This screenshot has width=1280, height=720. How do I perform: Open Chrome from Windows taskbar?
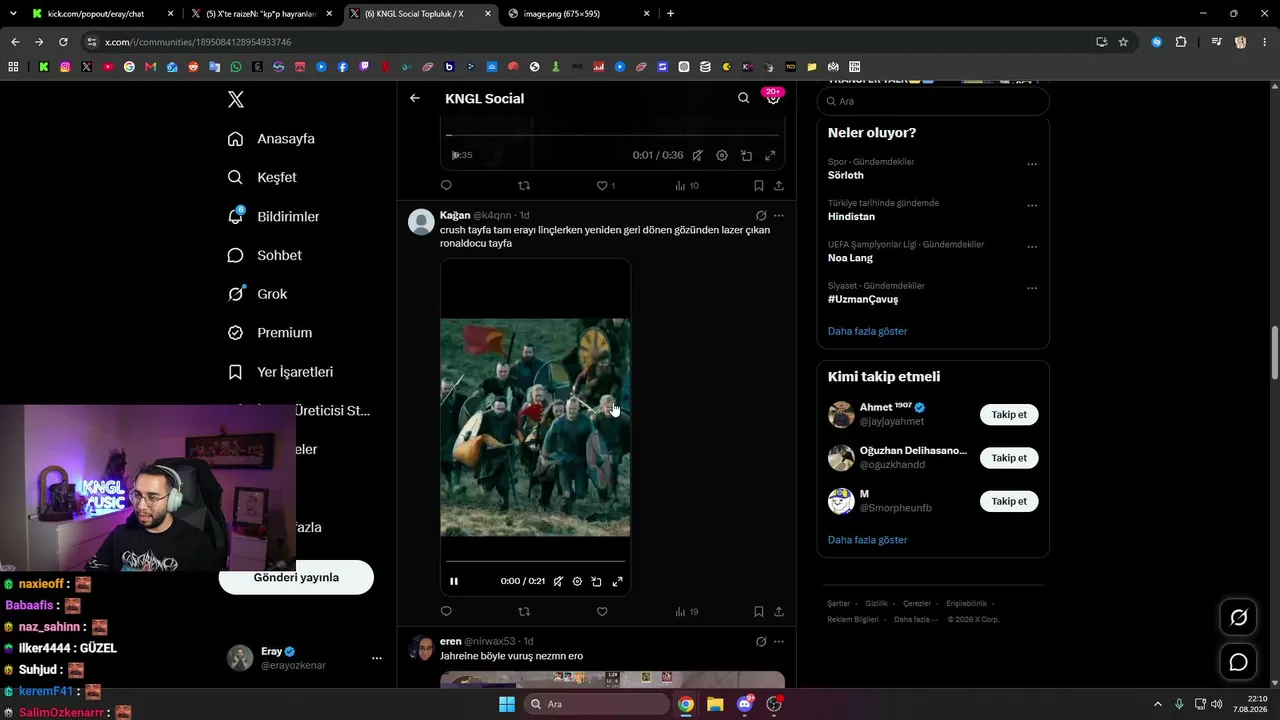(x=686, y=704)
